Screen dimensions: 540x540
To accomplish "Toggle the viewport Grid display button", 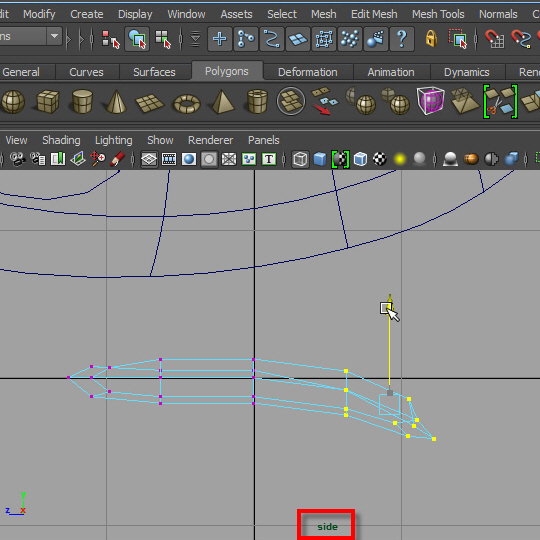I will [149, 159].
